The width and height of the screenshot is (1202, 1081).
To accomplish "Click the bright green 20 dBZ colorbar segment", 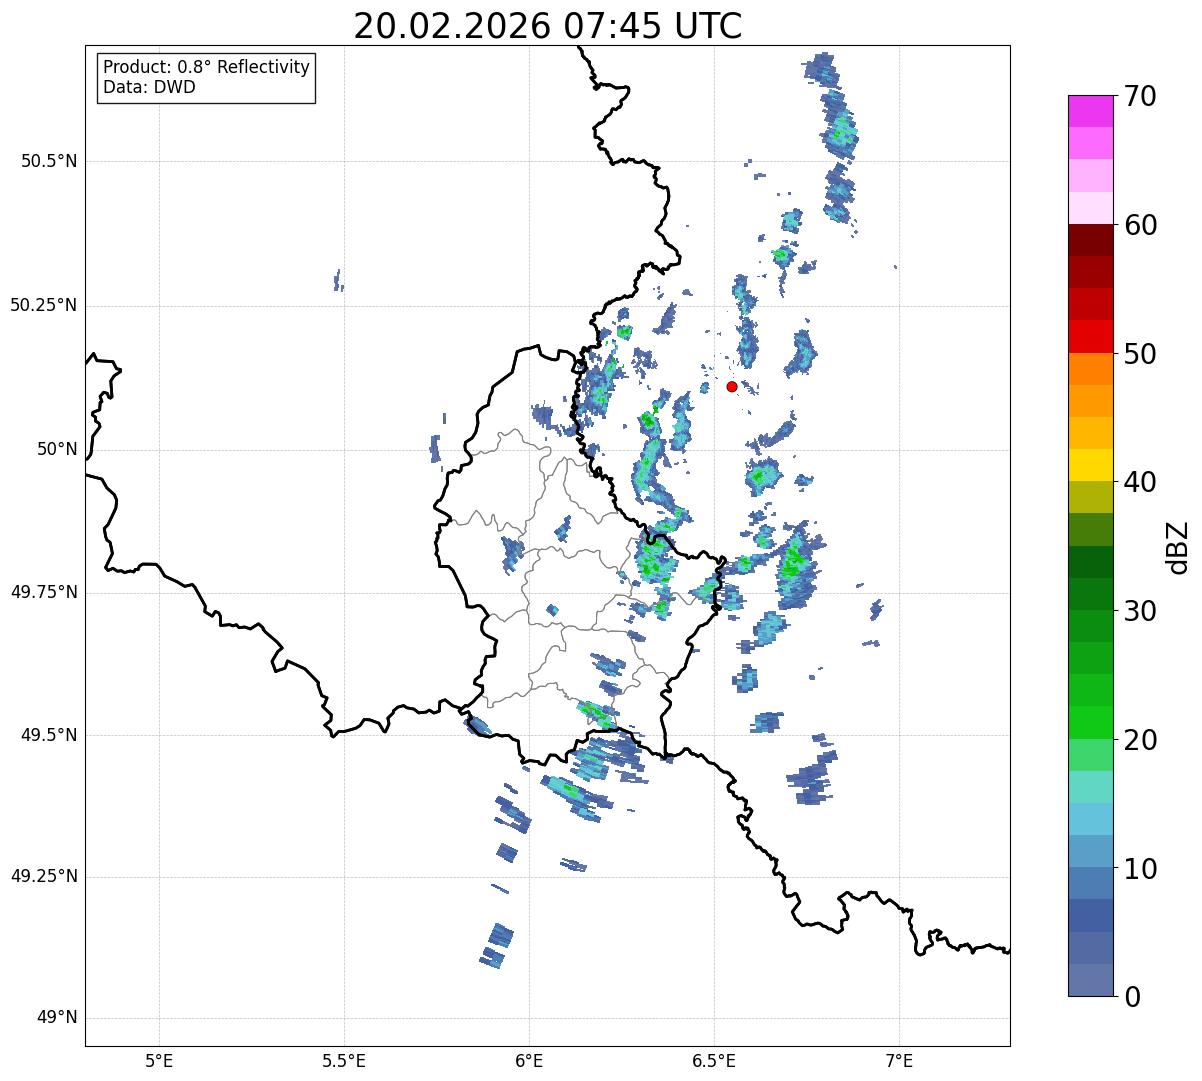I will coord(1090,722).
